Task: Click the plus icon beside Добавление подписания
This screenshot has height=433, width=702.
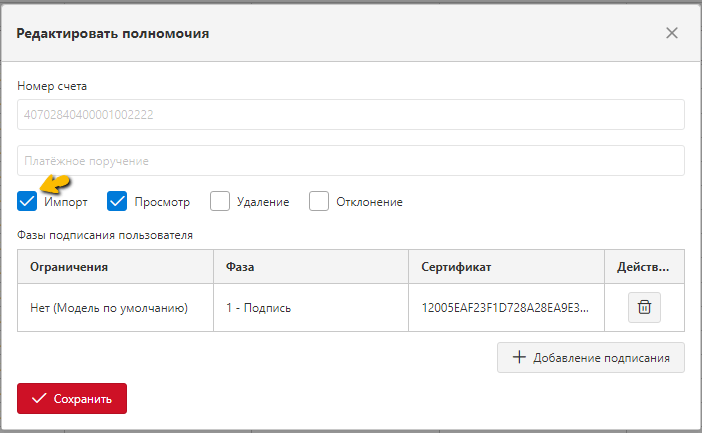Action: click(519, 357)
